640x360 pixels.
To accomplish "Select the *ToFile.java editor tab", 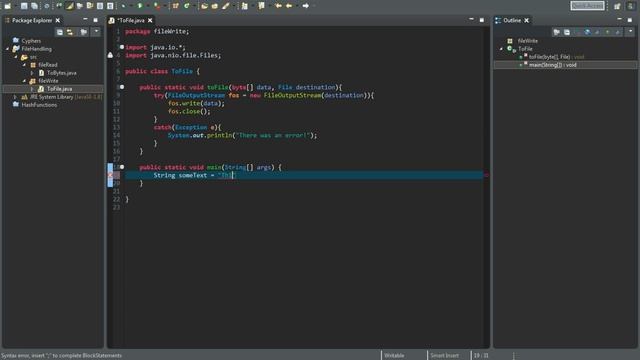I will [131, 20].
